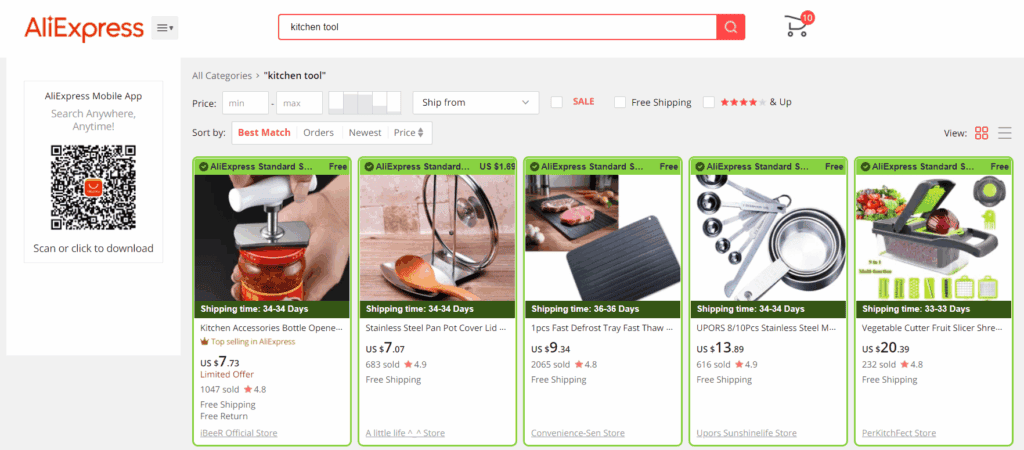Click '683 sold' text
1024x450 pixels.
coord(382,364)
